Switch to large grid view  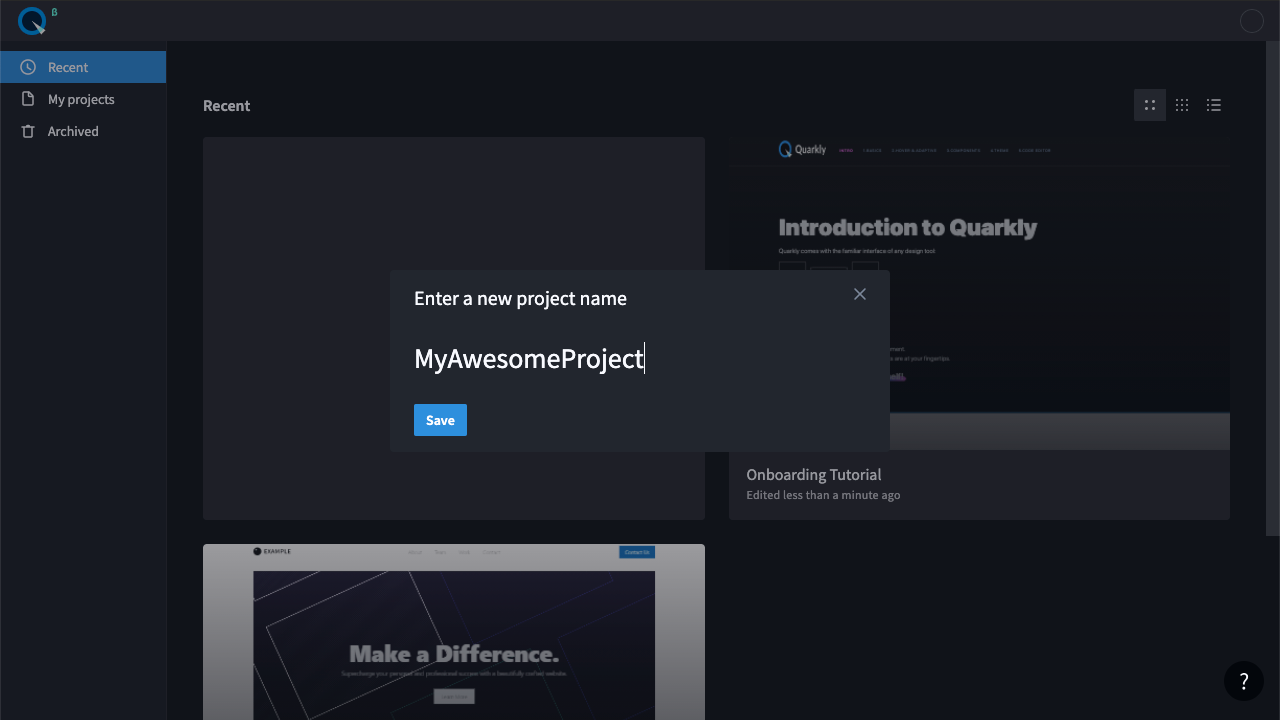(x=1150, y=105)
